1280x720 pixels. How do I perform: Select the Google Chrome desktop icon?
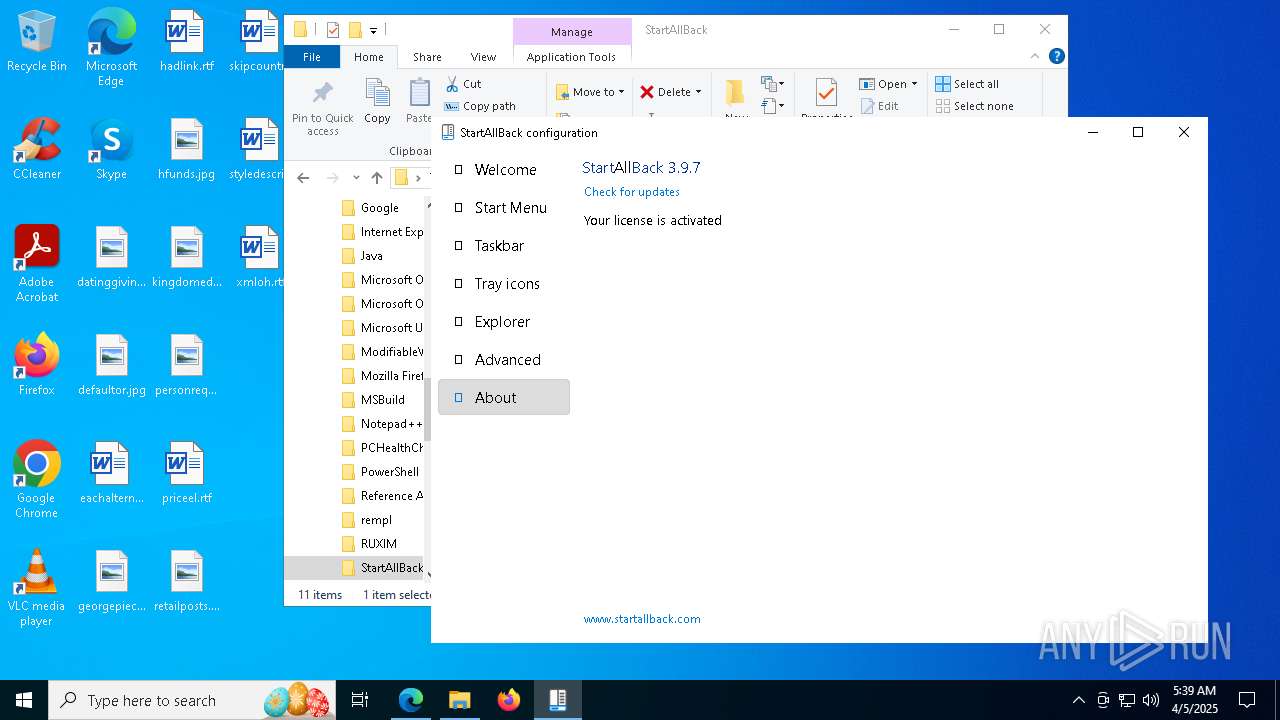pos(37,480)
